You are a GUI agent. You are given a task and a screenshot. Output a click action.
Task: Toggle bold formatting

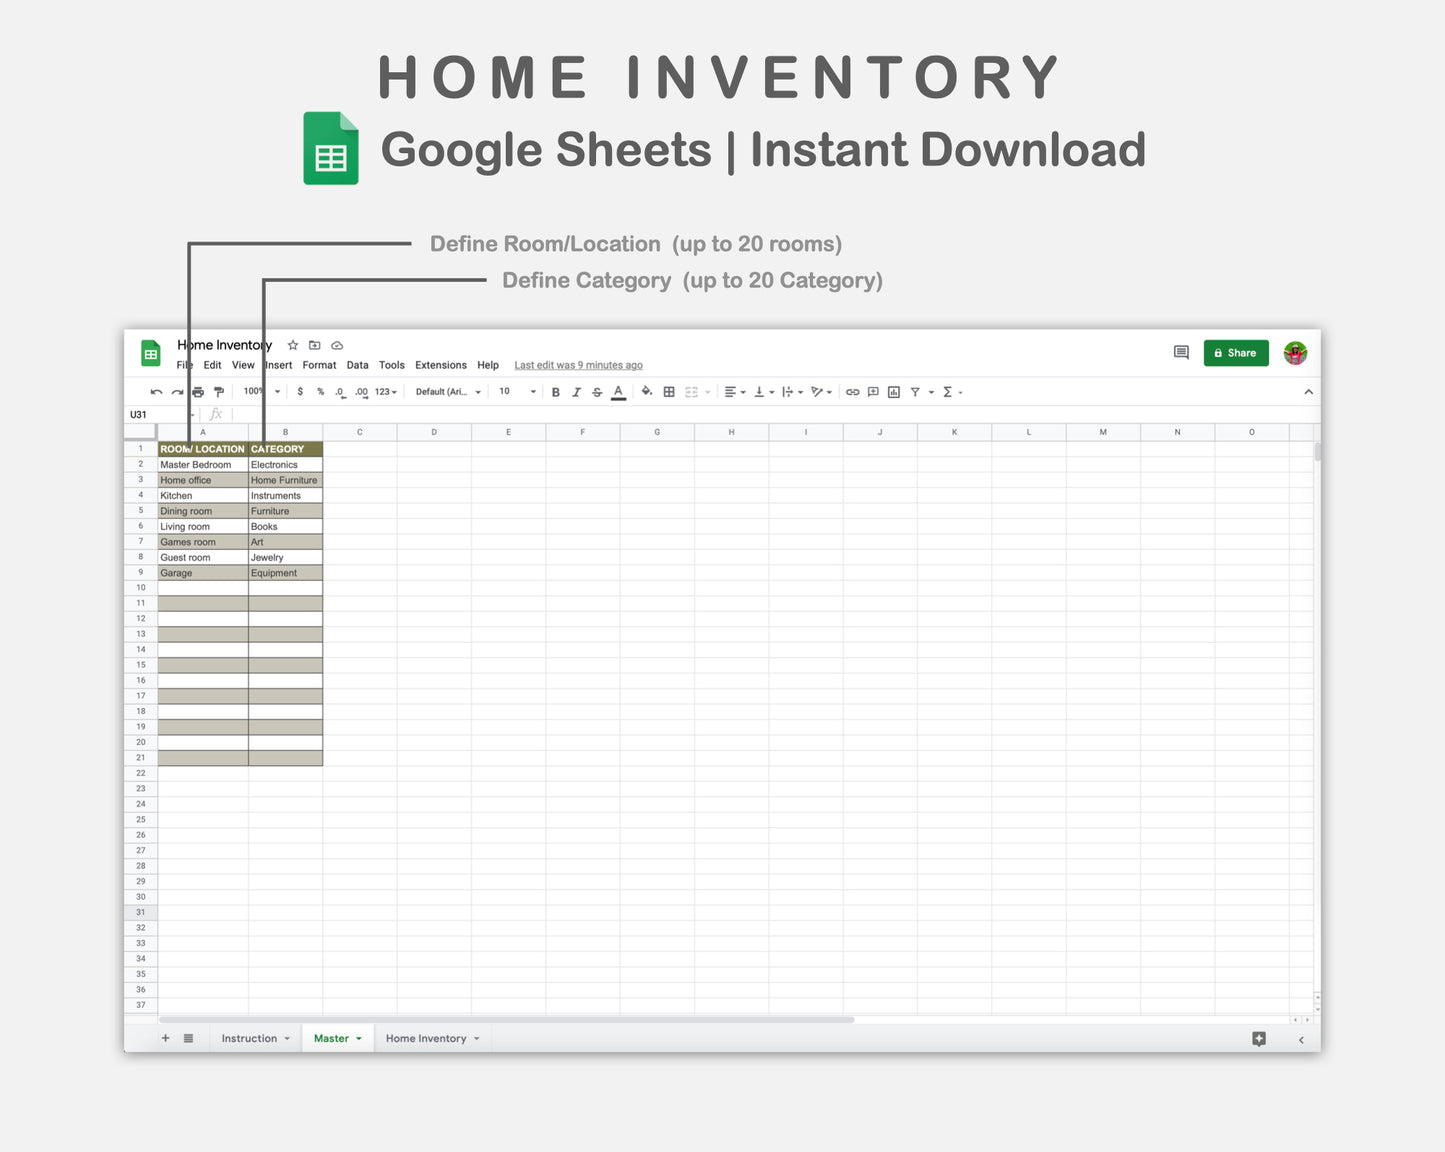[x=555, y=392]
